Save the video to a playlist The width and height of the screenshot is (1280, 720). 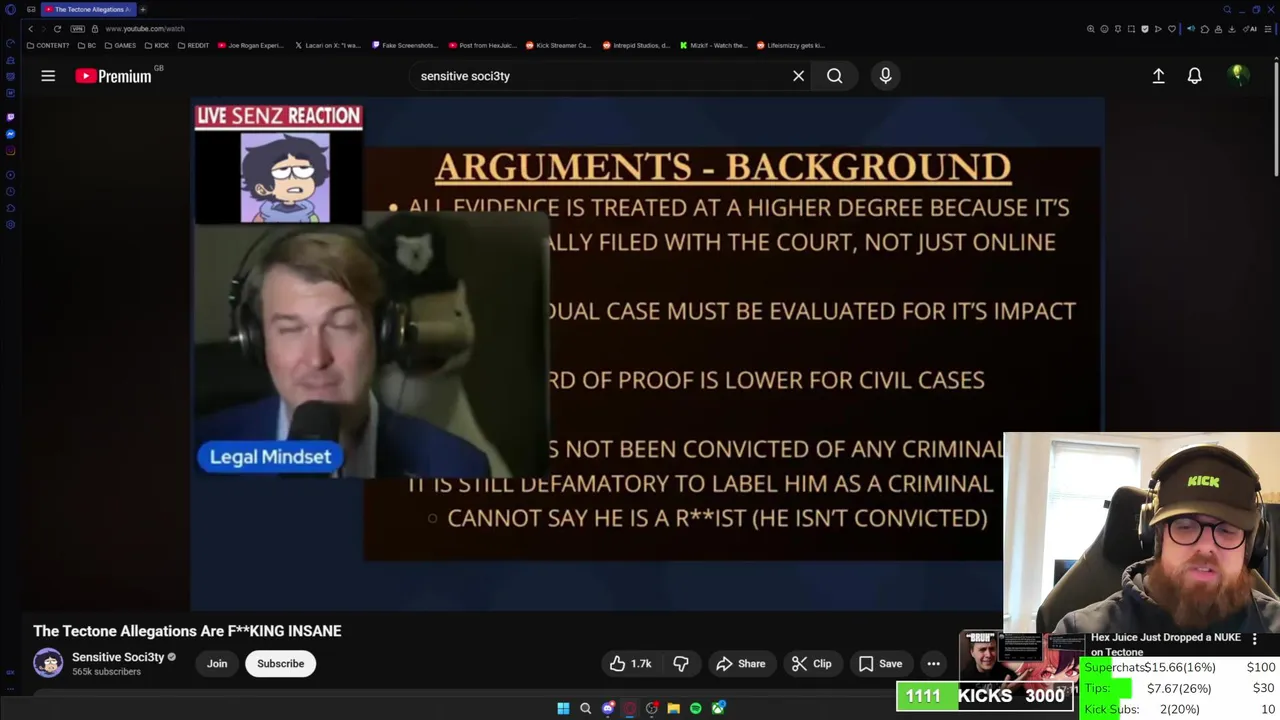click(x=881, y=664)
